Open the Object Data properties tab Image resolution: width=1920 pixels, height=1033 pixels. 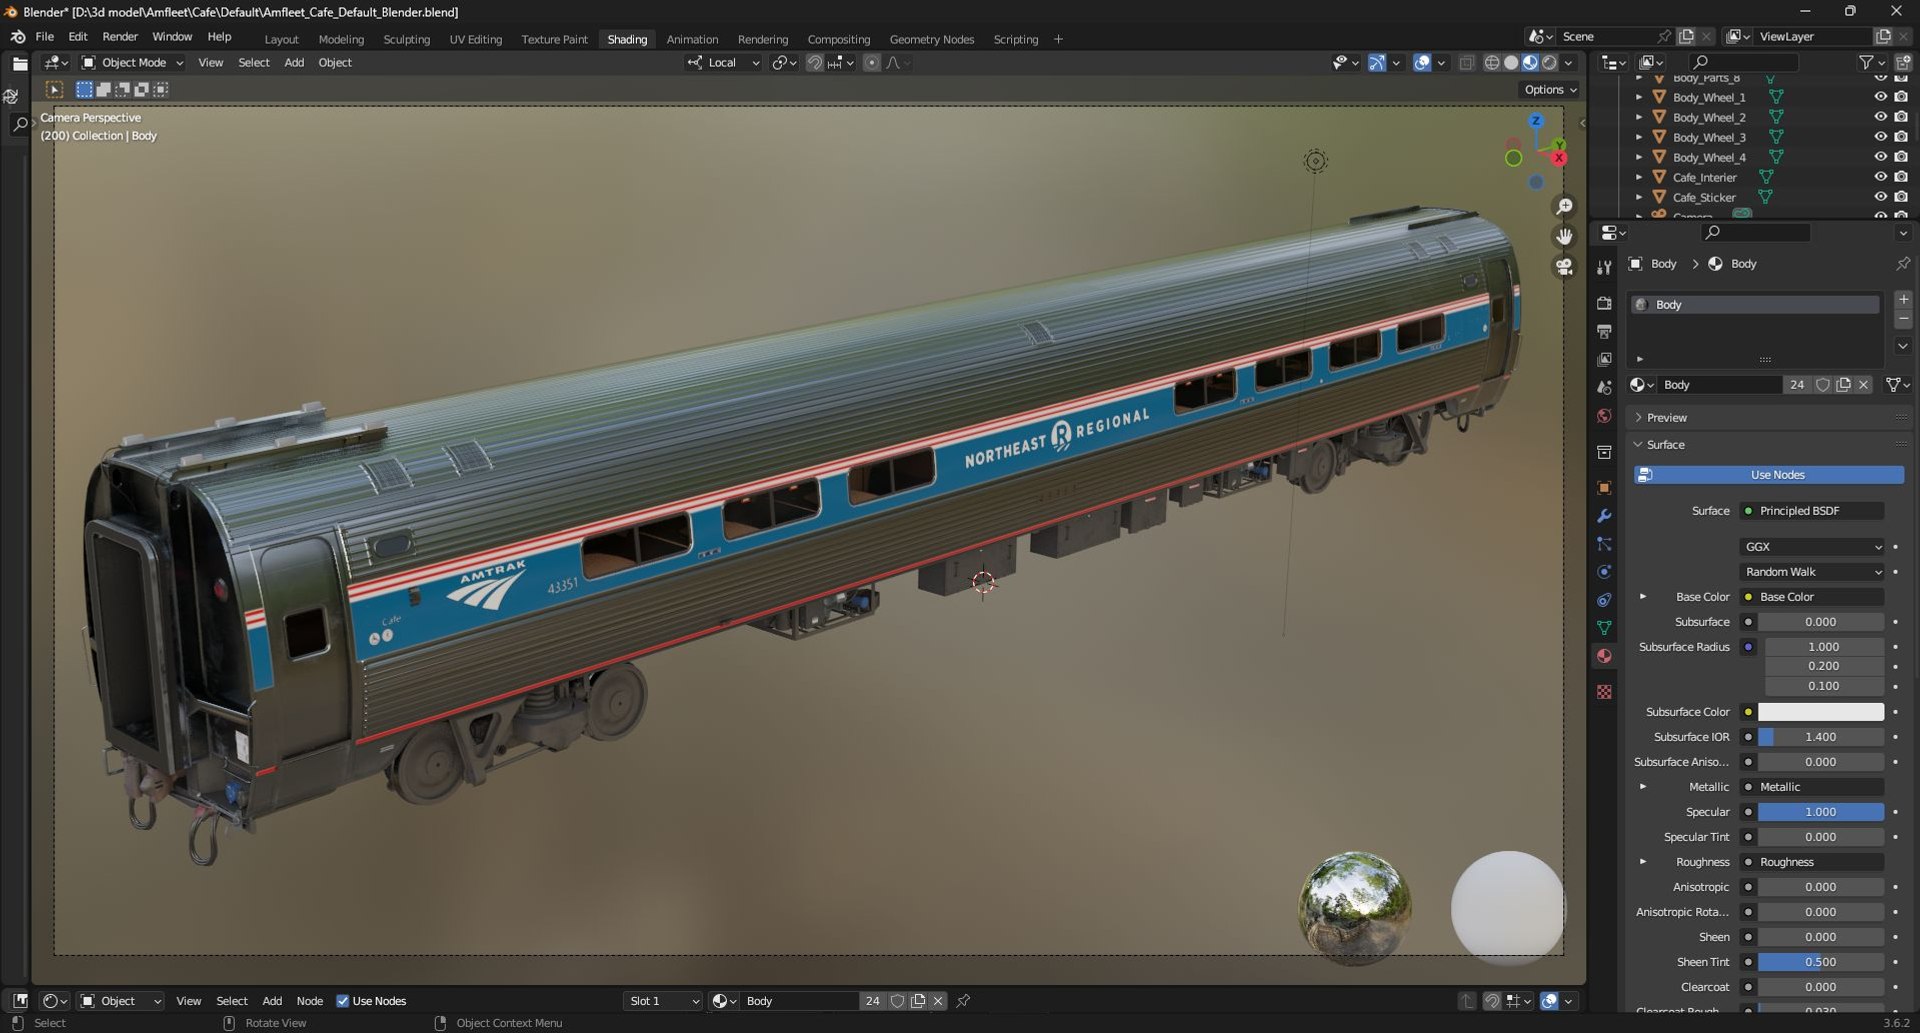1604,628
